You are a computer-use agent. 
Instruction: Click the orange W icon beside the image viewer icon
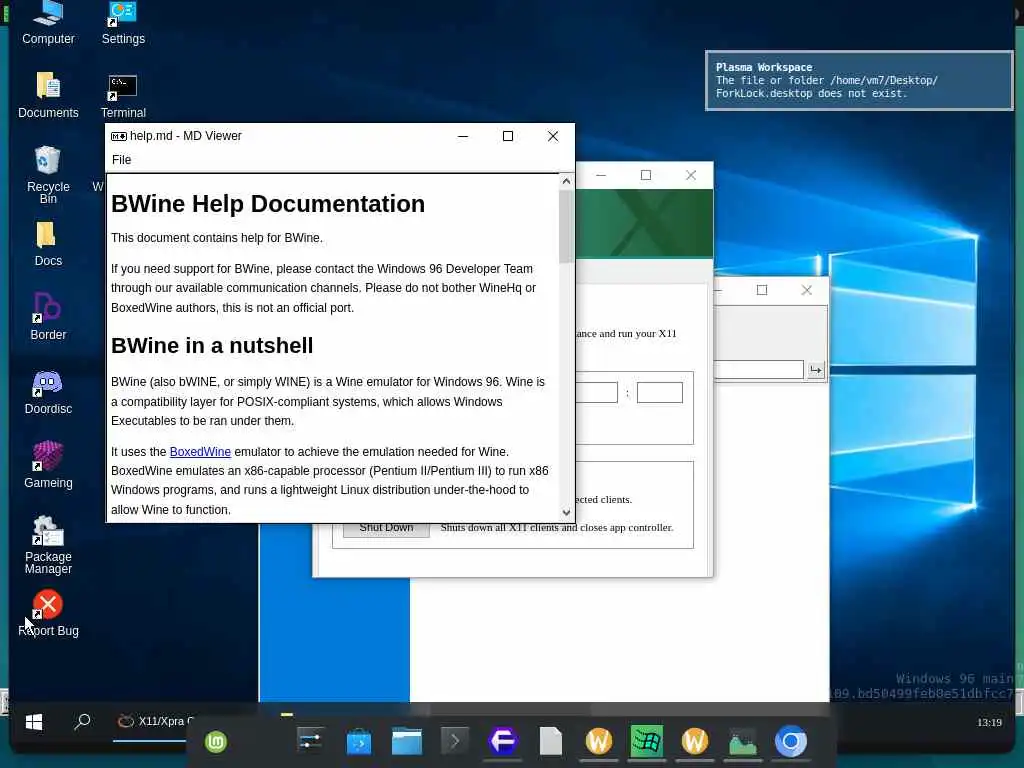(x=695, y=741)
